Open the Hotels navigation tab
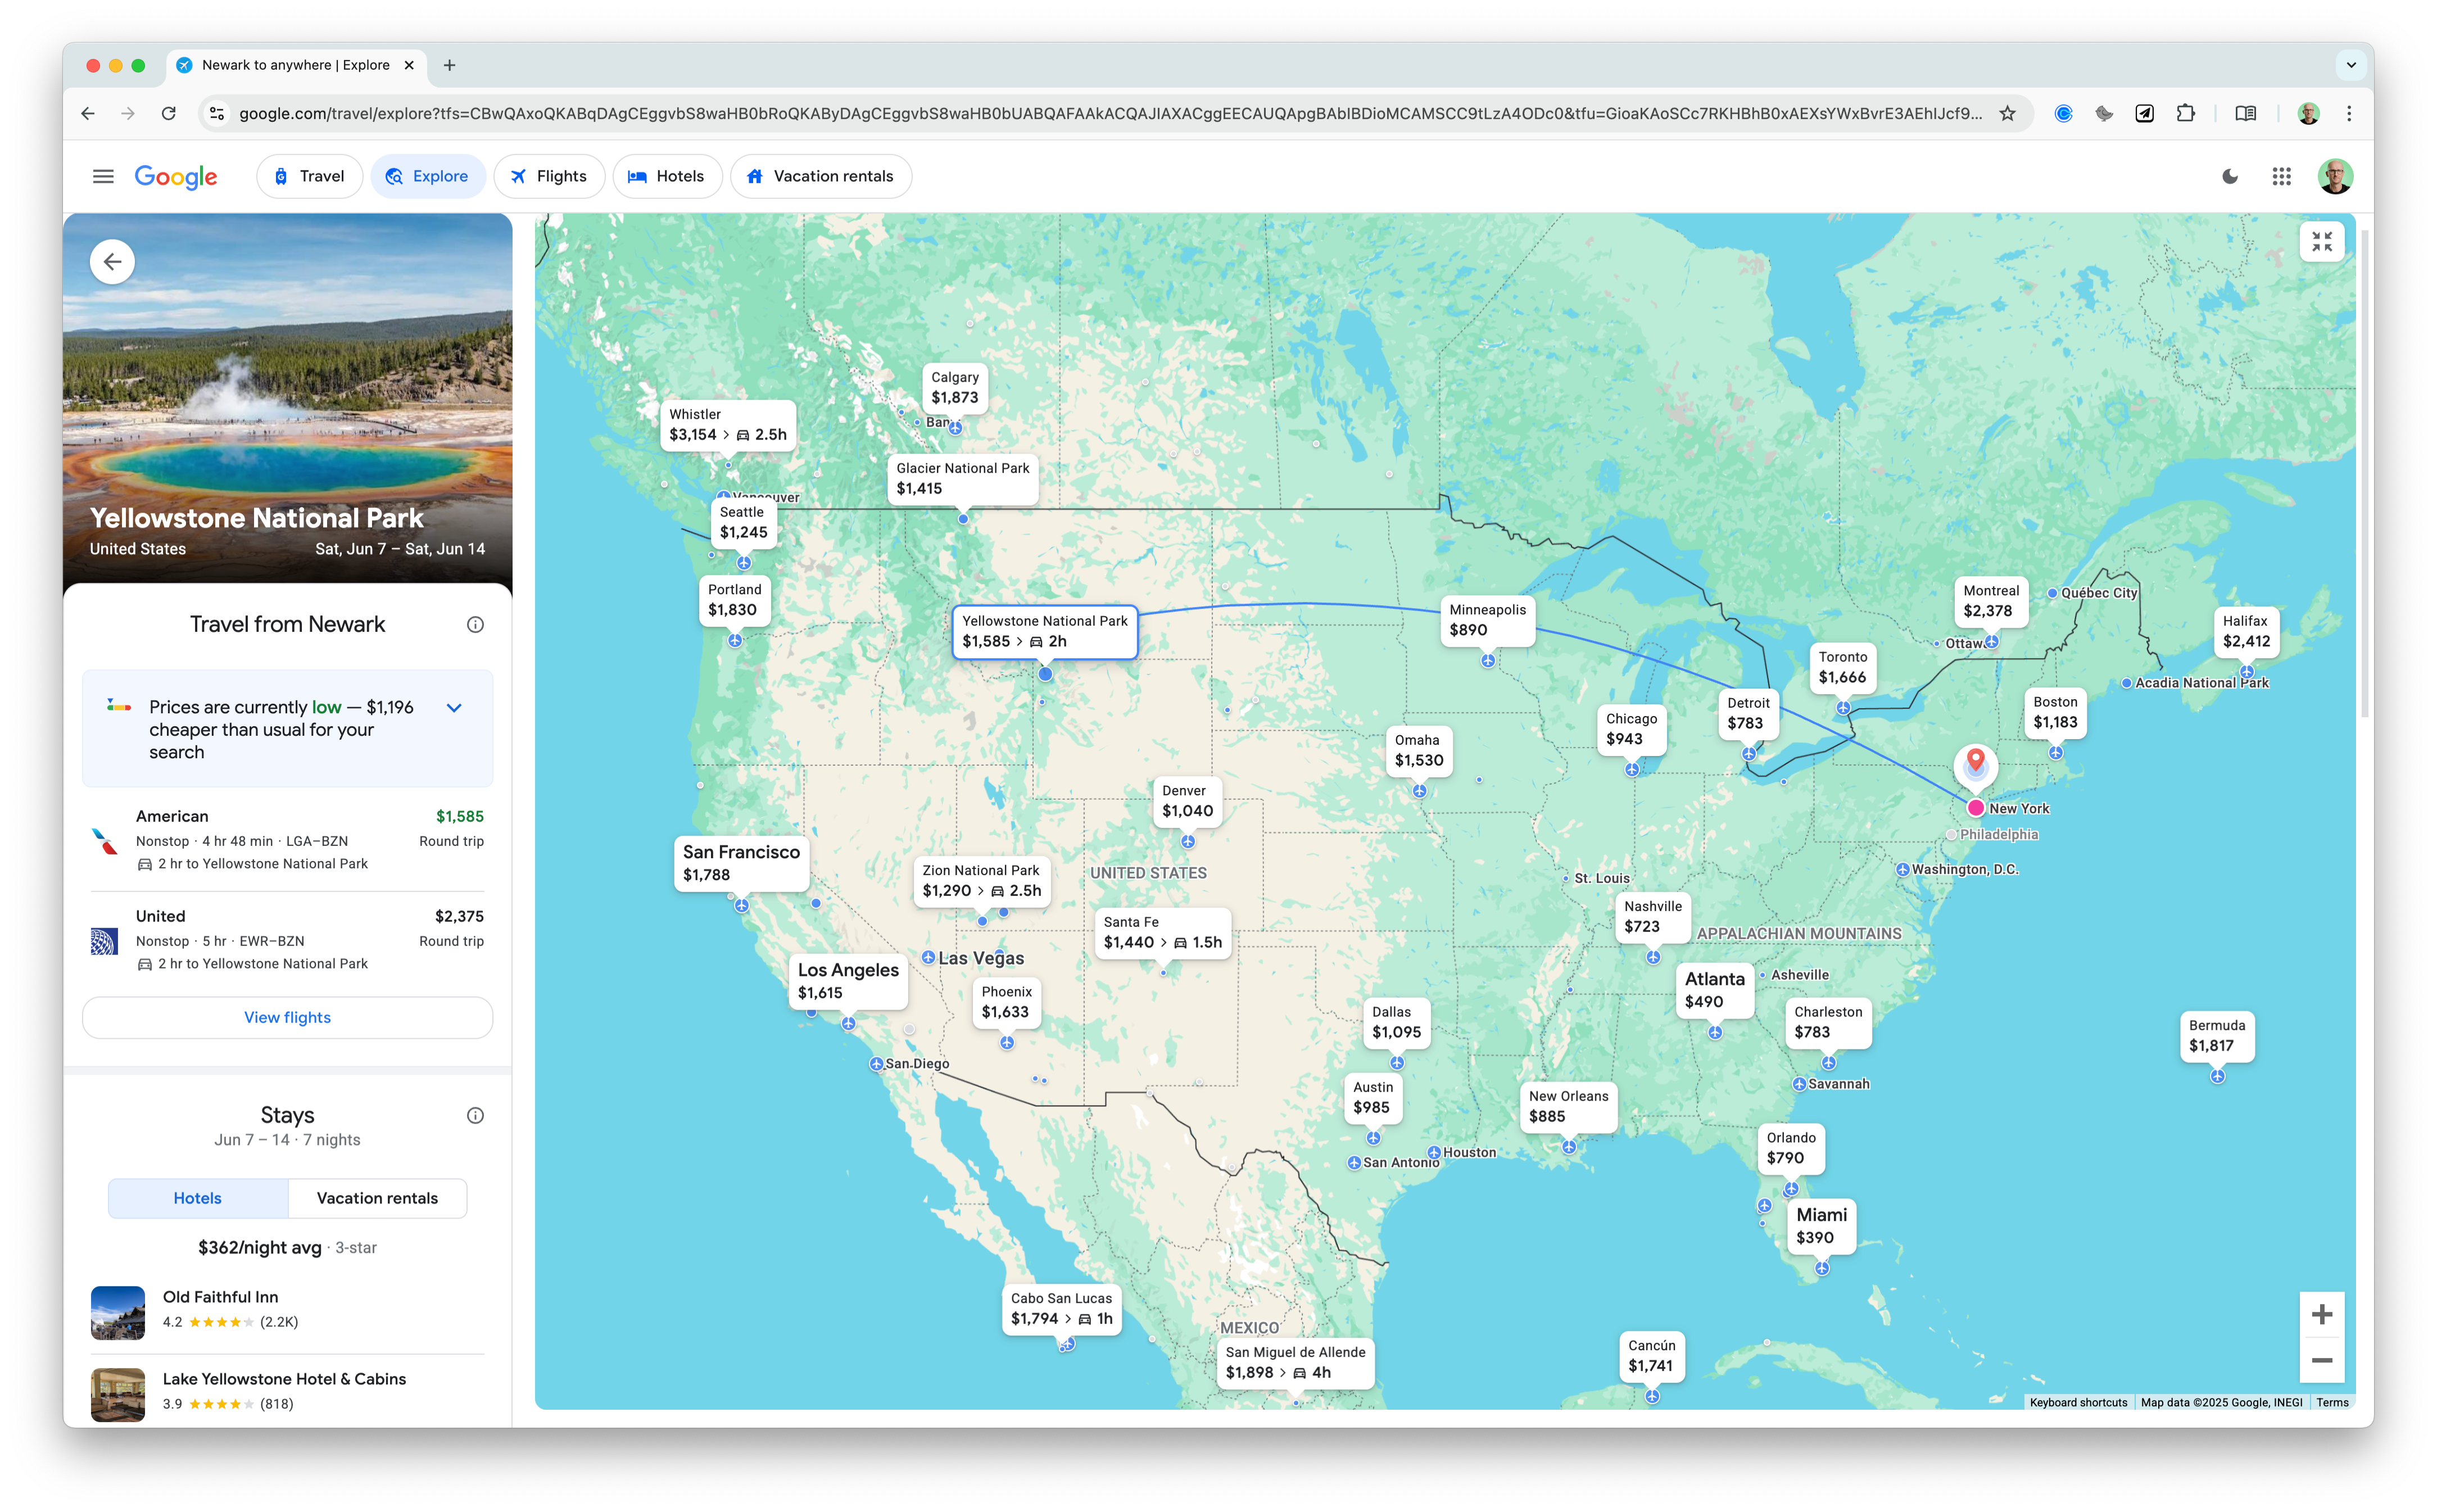Viewport: 2437px width, 1512px height. click(x=667, y=176)
